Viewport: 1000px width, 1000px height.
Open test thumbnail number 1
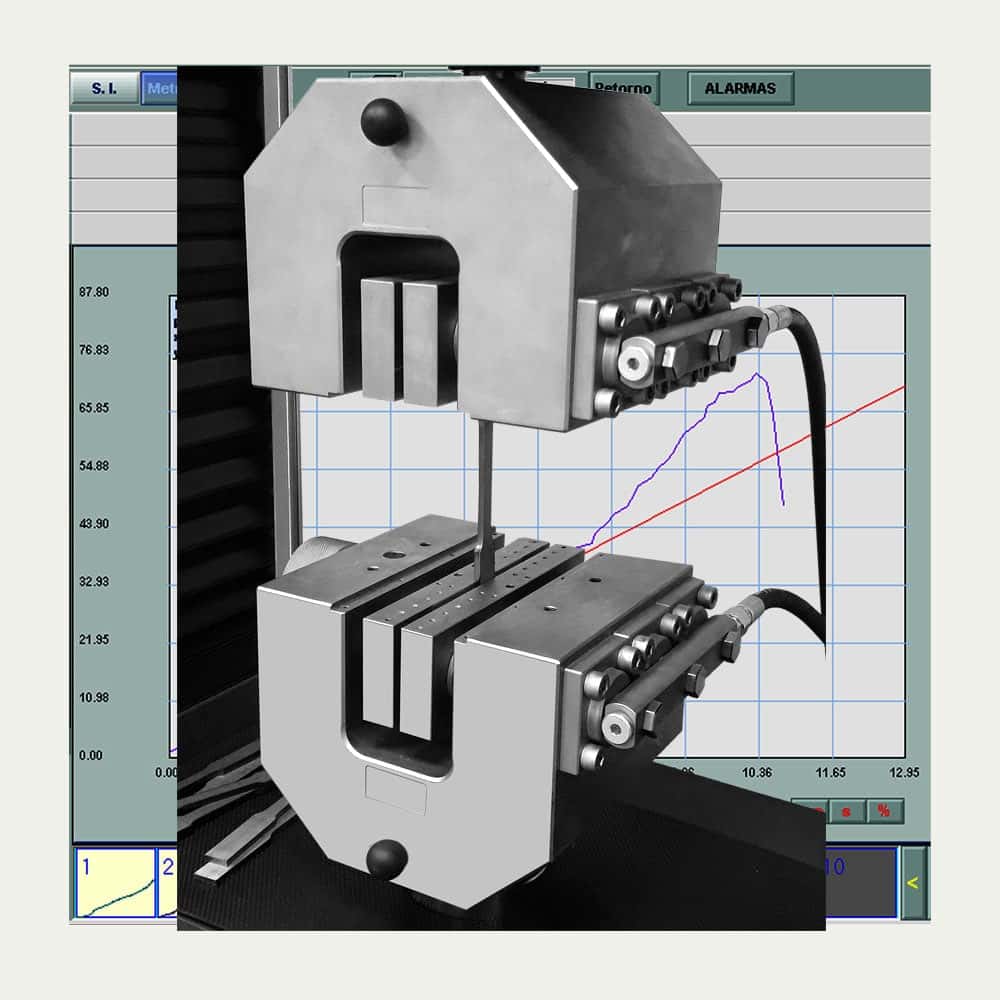[115, 883]
